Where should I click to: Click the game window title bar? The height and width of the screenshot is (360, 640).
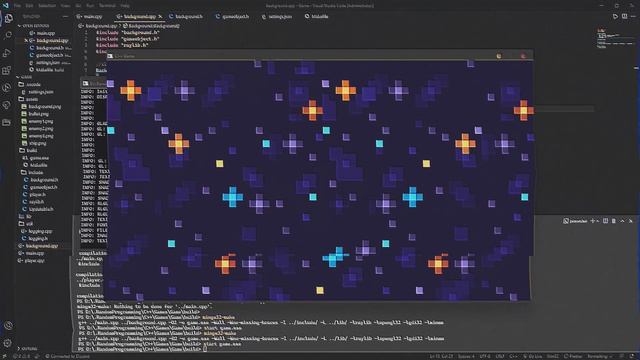coord(320,56)
